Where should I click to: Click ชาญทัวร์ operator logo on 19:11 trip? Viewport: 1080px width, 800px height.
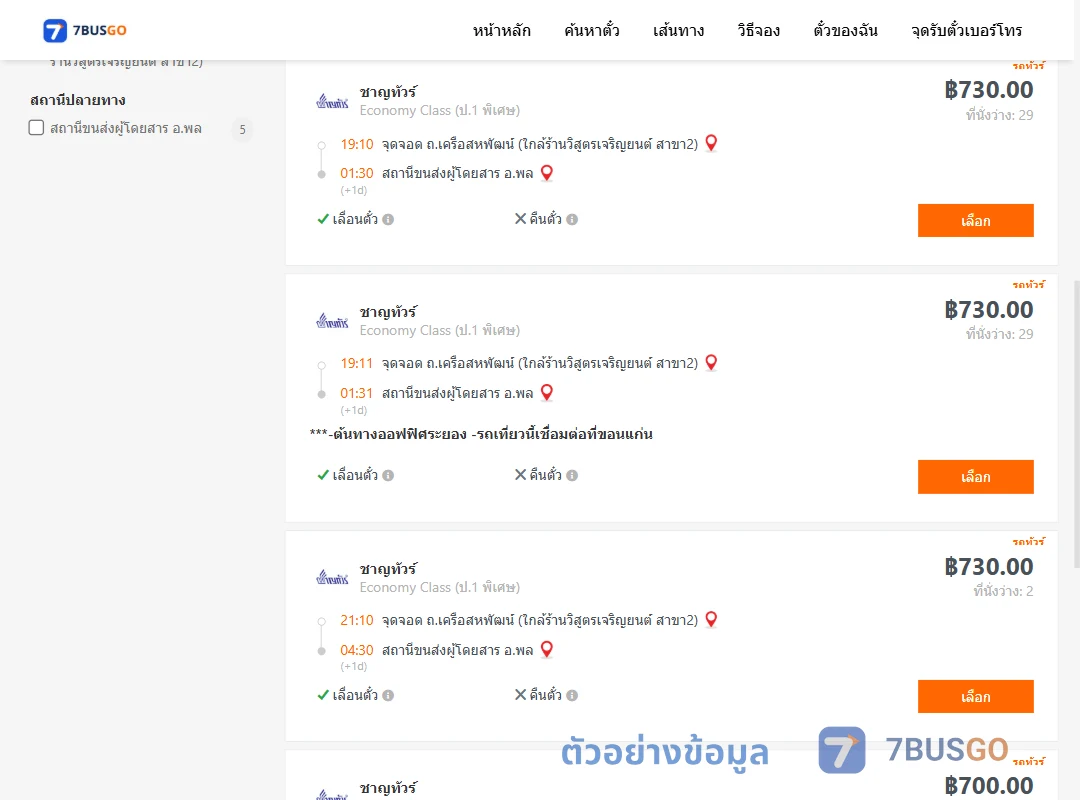click(x=332, y=321)
